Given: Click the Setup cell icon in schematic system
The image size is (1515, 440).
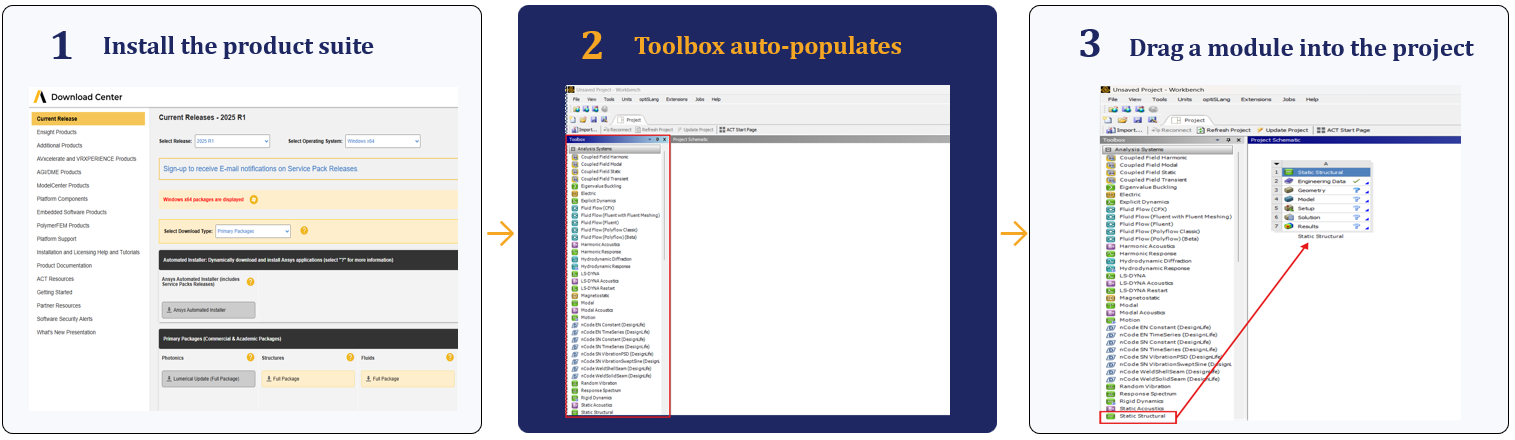Looking at the screenshot, I should click(x=1288, y=208).
